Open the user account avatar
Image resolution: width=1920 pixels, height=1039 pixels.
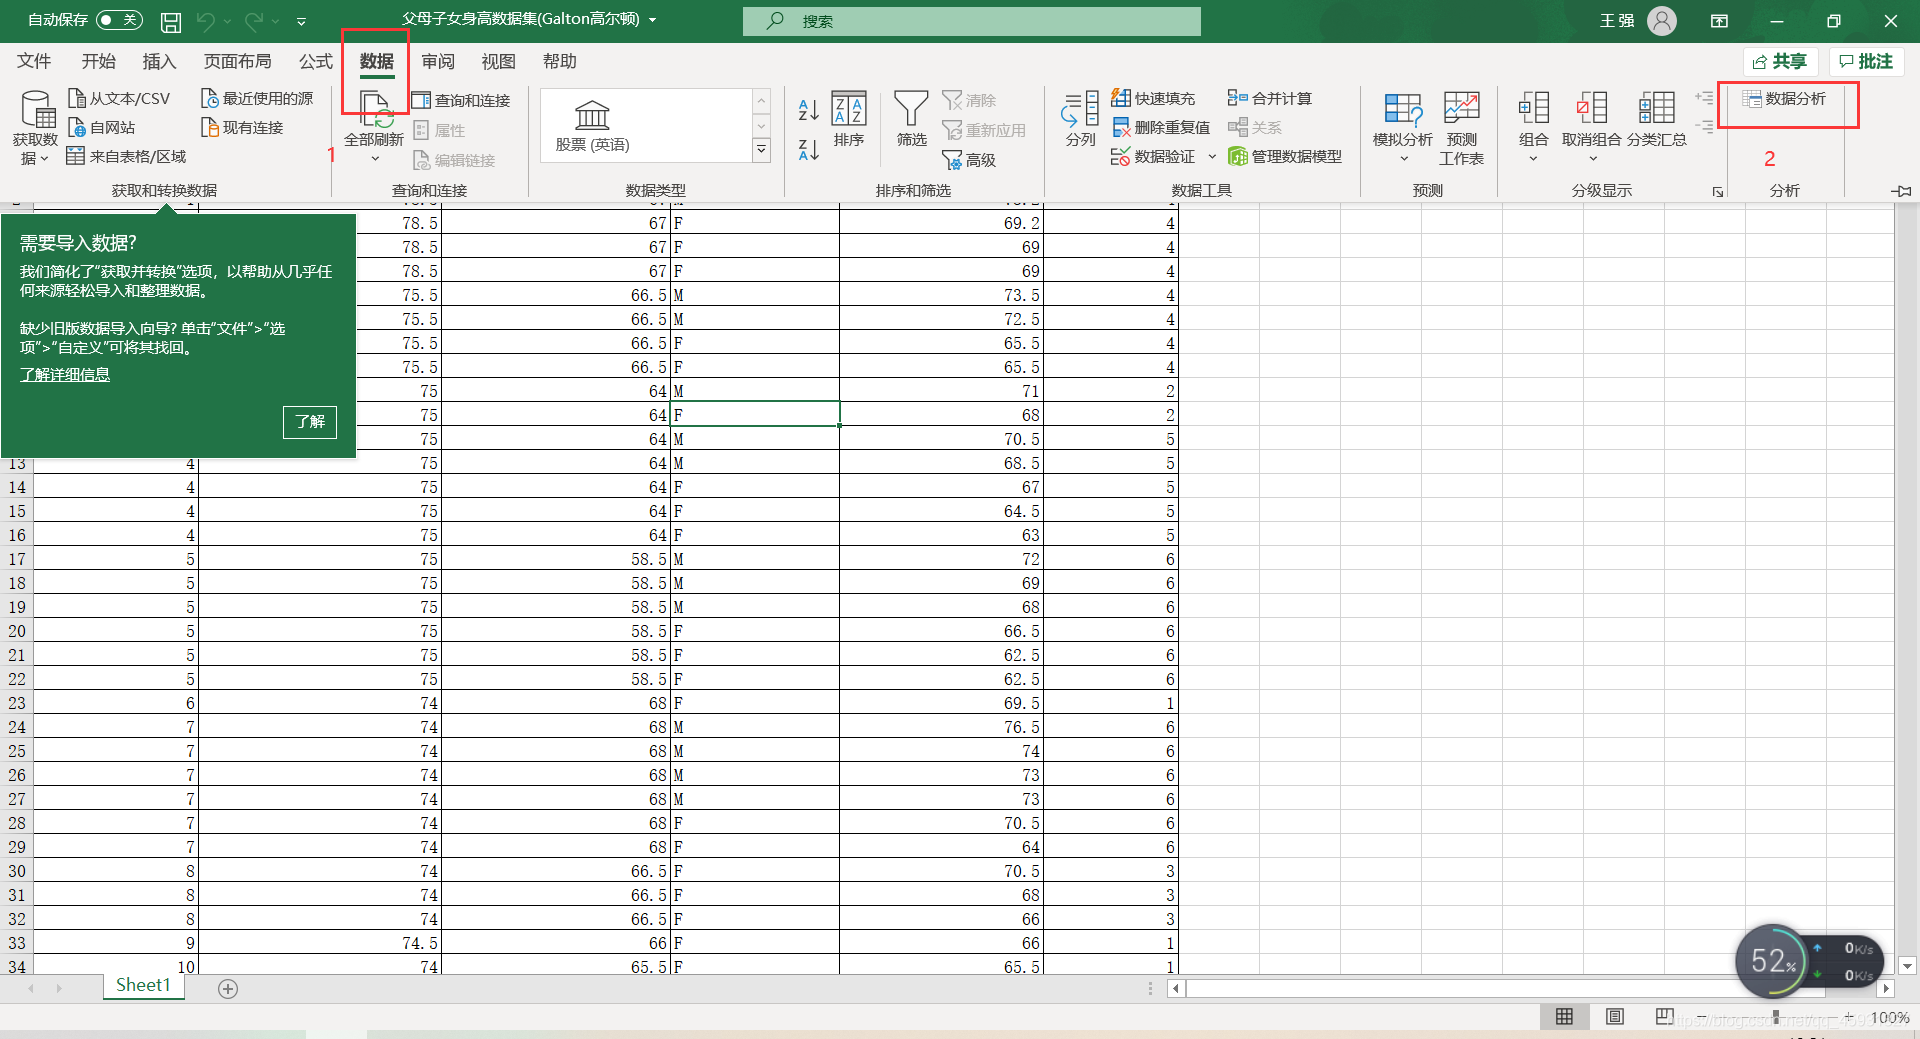tap(1662, 21)
